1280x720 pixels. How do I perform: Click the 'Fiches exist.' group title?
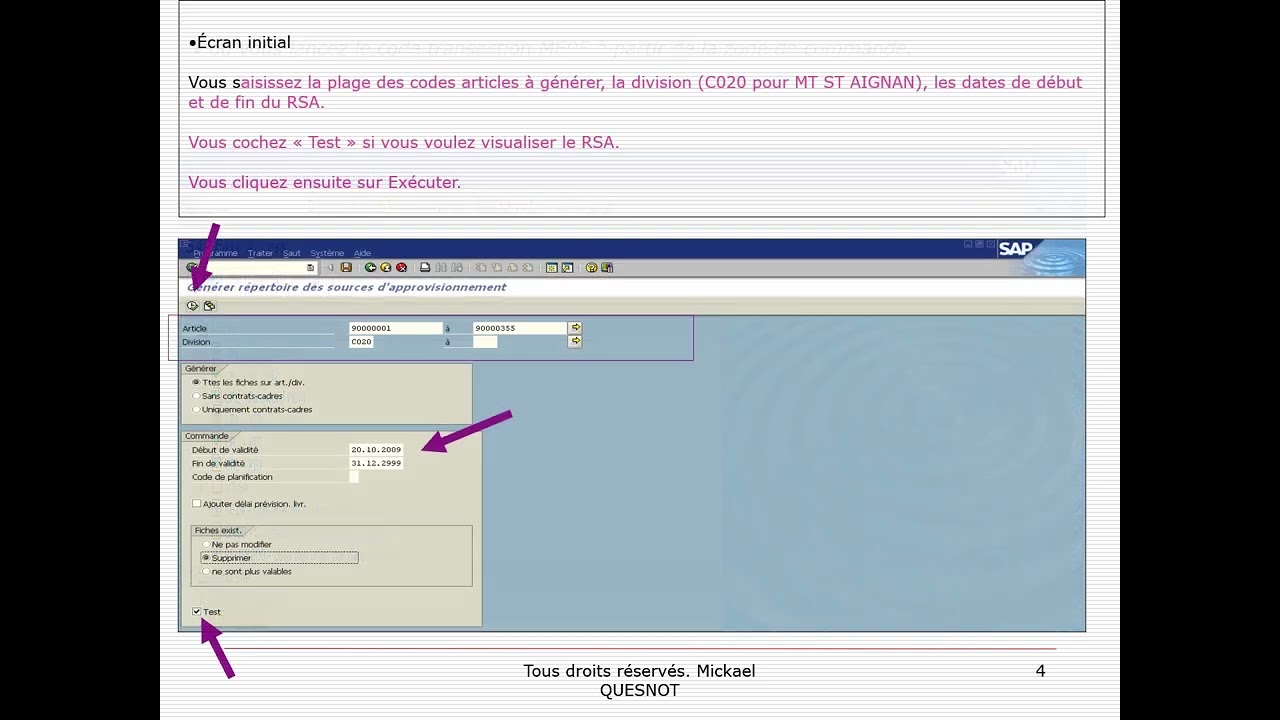click(217, 530)
